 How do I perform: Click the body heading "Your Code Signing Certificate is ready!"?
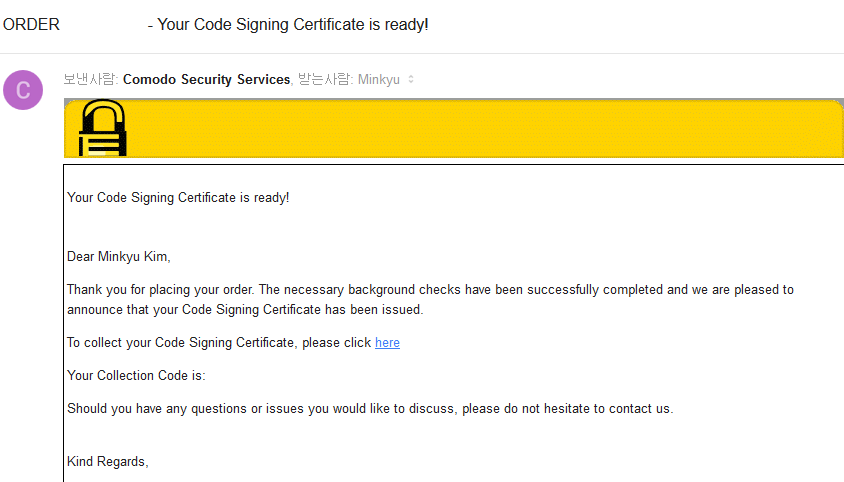click(x=178, y=198)
